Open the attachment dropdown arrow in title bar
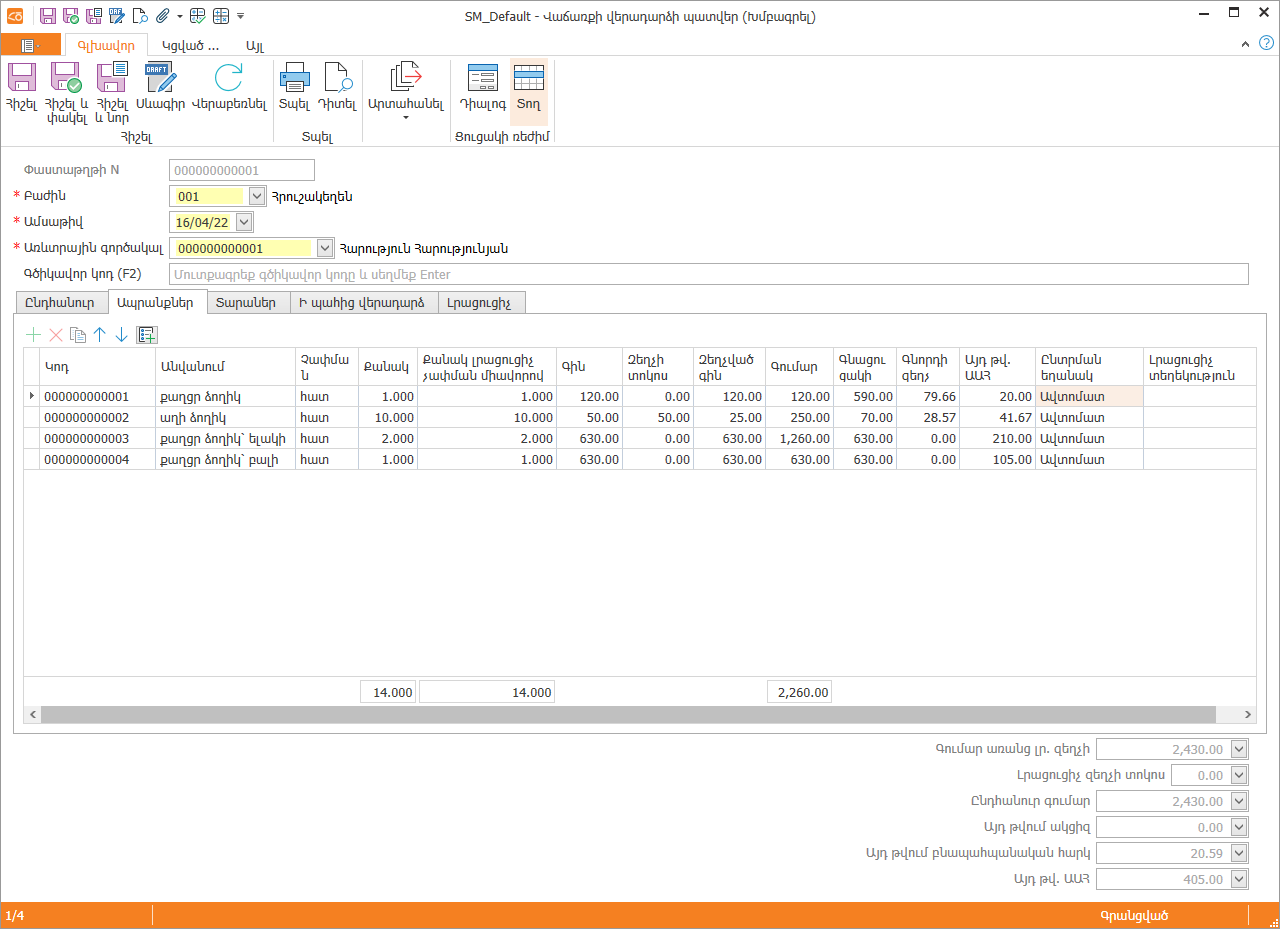Viewport: 1280px width, 929px height. (179, 16)
